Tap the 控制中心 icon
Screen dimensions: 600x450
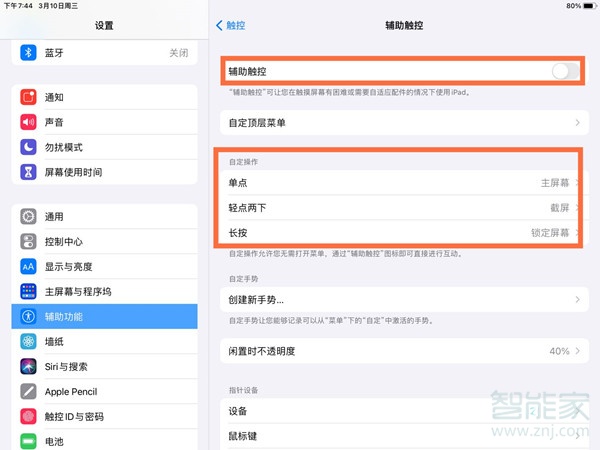point(28,242)
